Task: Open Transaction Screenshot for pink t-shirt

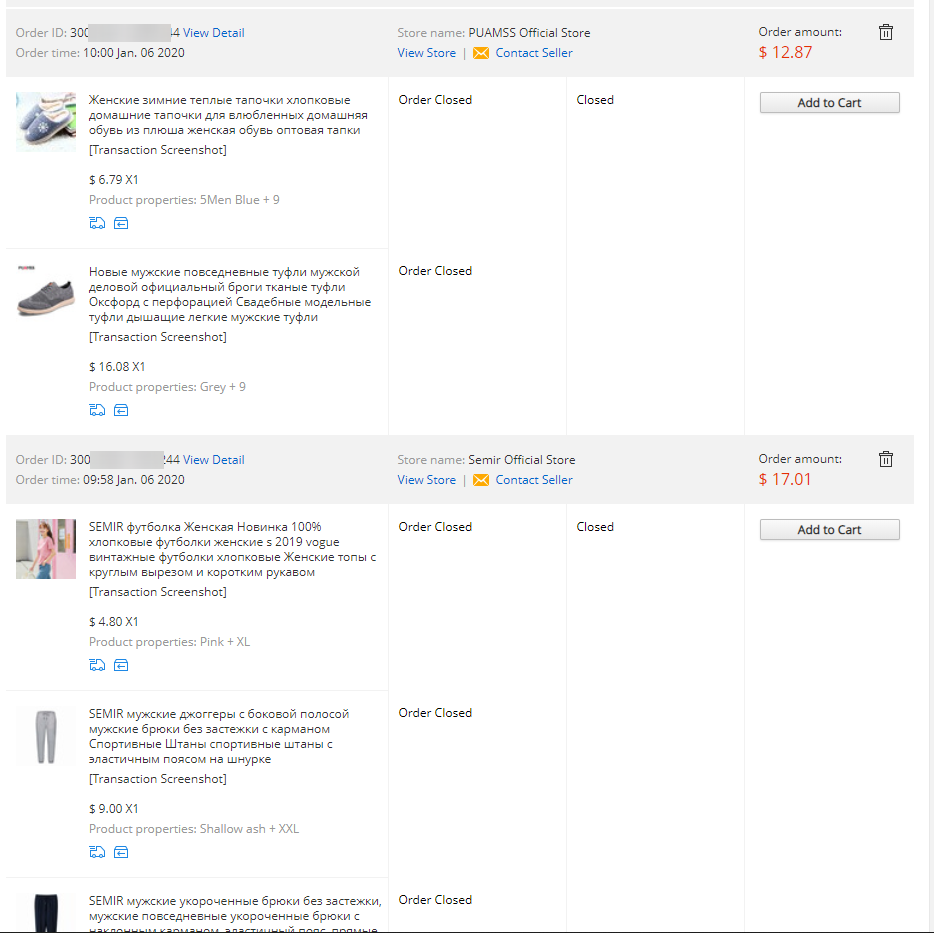Action: [x=158, y=592]
